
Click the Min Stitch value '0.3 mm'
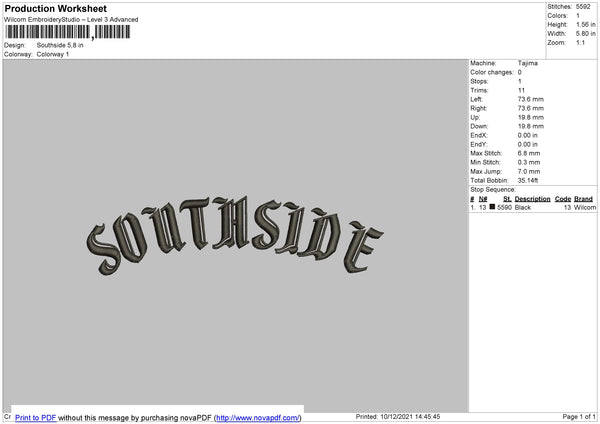pos(529,162)
